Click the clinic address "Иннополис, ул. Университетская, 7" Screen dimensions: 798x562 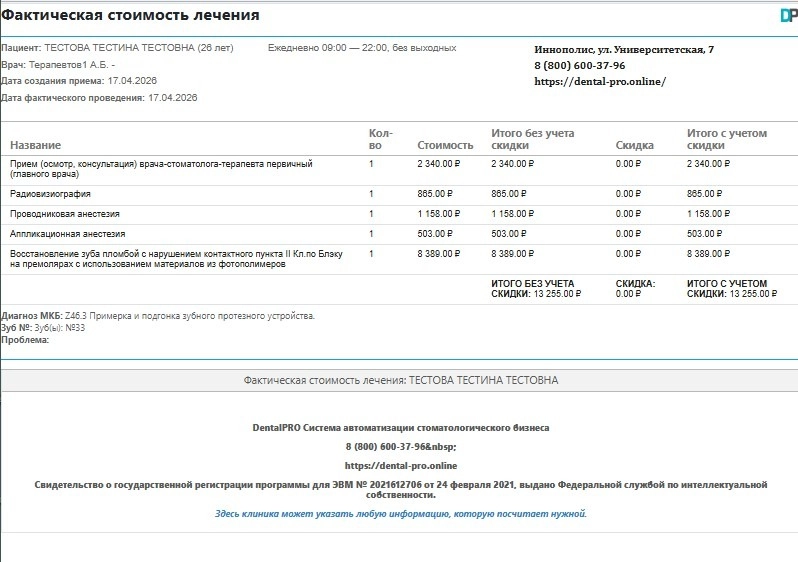click(x=624, y=49)
